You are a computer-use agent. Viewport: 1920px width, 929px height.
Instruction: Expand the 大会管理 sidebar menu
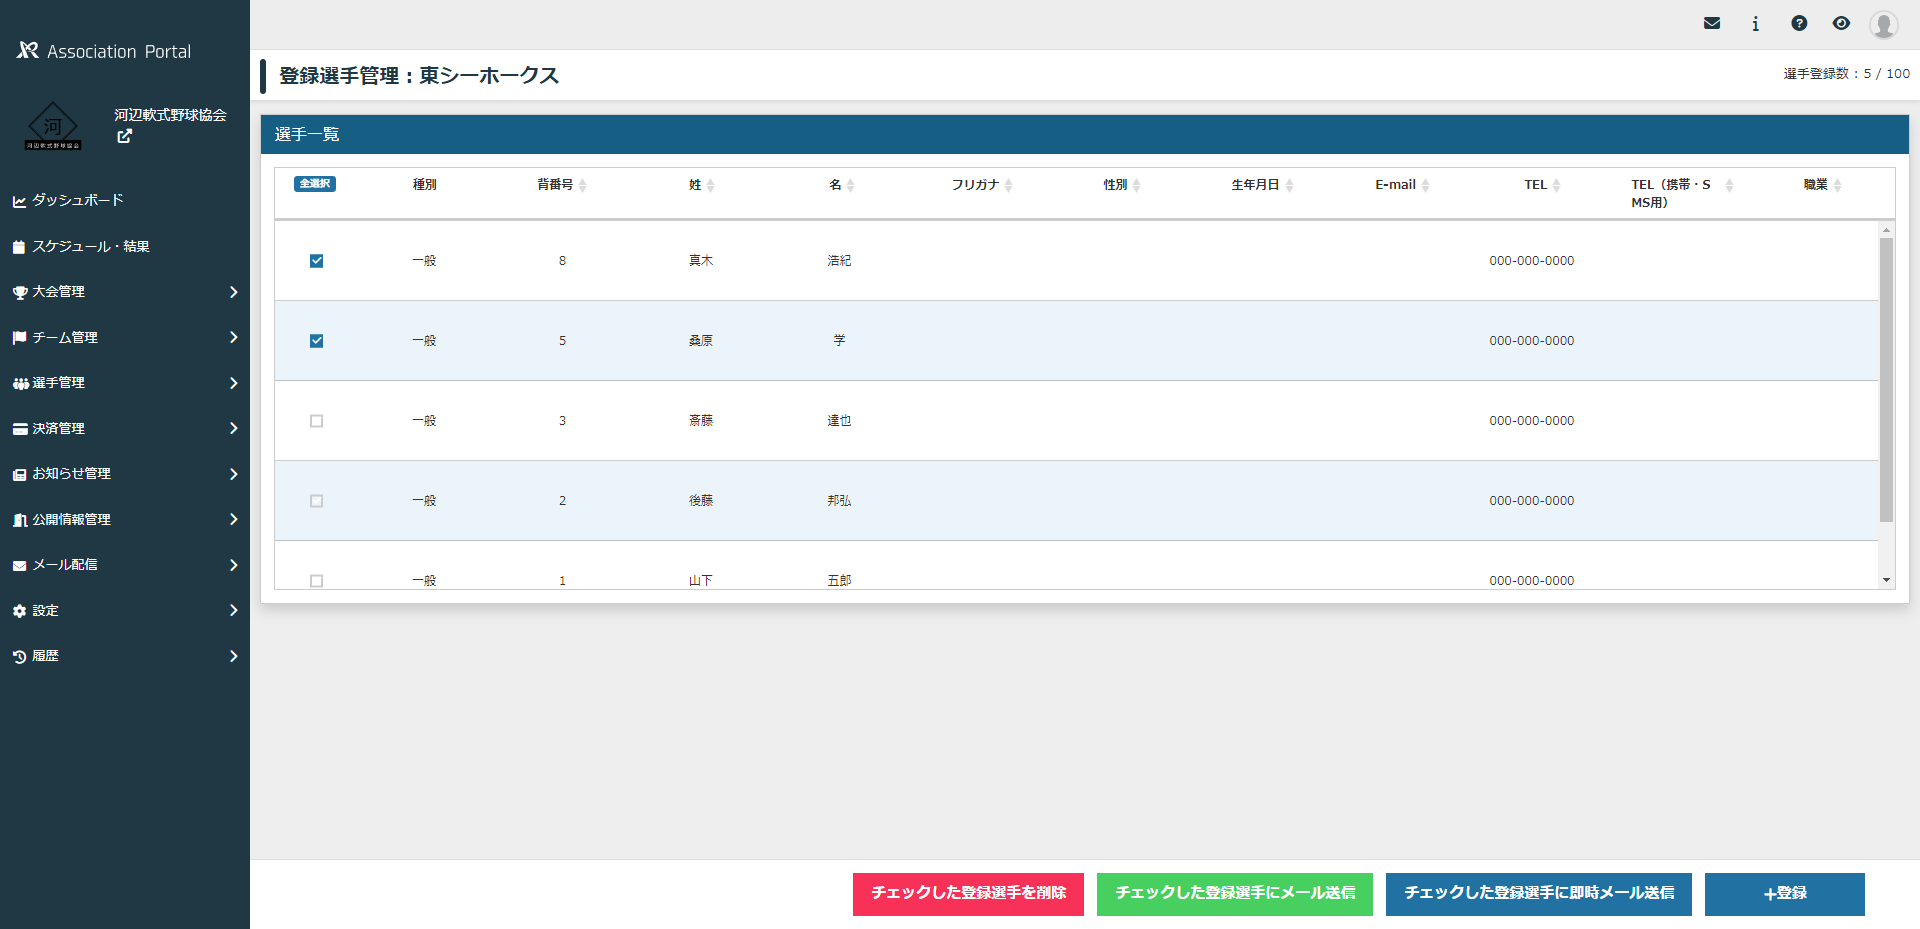coord(125,292)
